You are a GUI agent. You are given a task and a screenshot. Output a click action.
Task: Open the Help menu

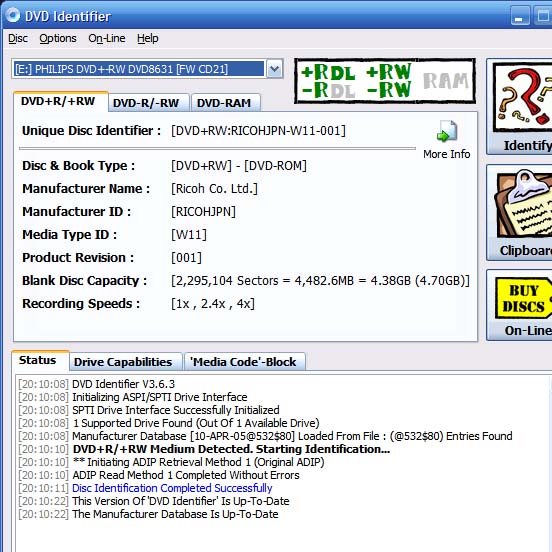148,38
